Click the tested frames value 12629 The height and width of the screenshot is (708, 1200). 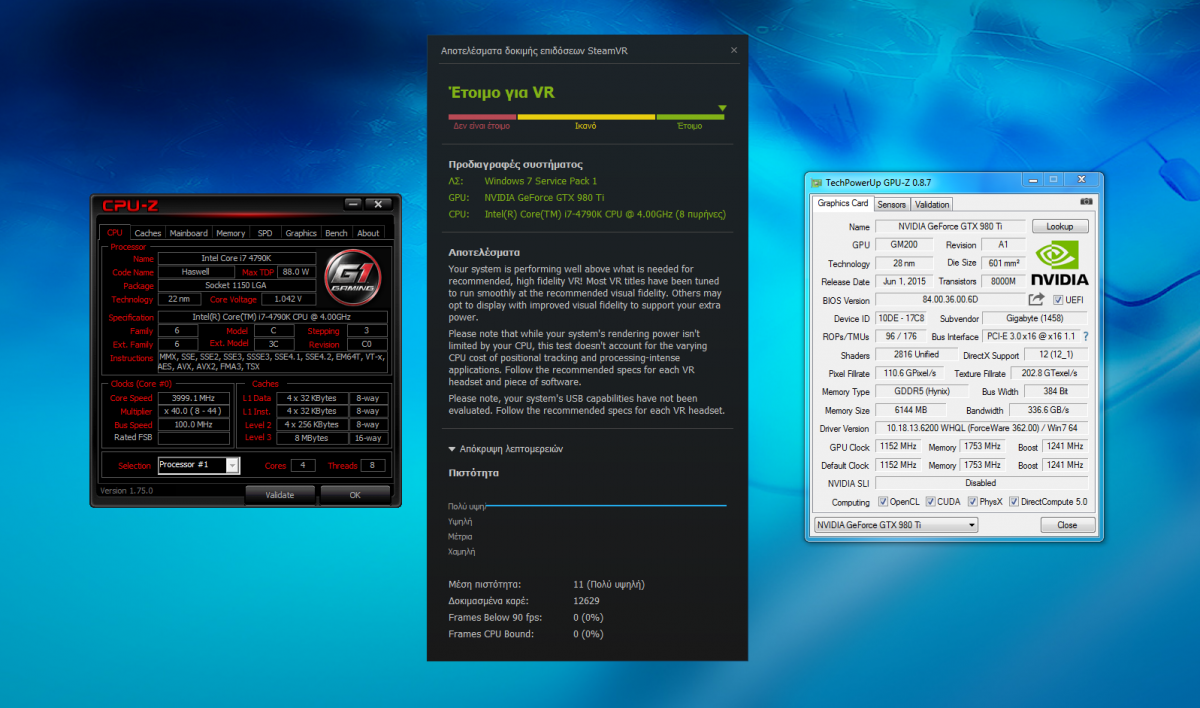click(x=586, y=600)
